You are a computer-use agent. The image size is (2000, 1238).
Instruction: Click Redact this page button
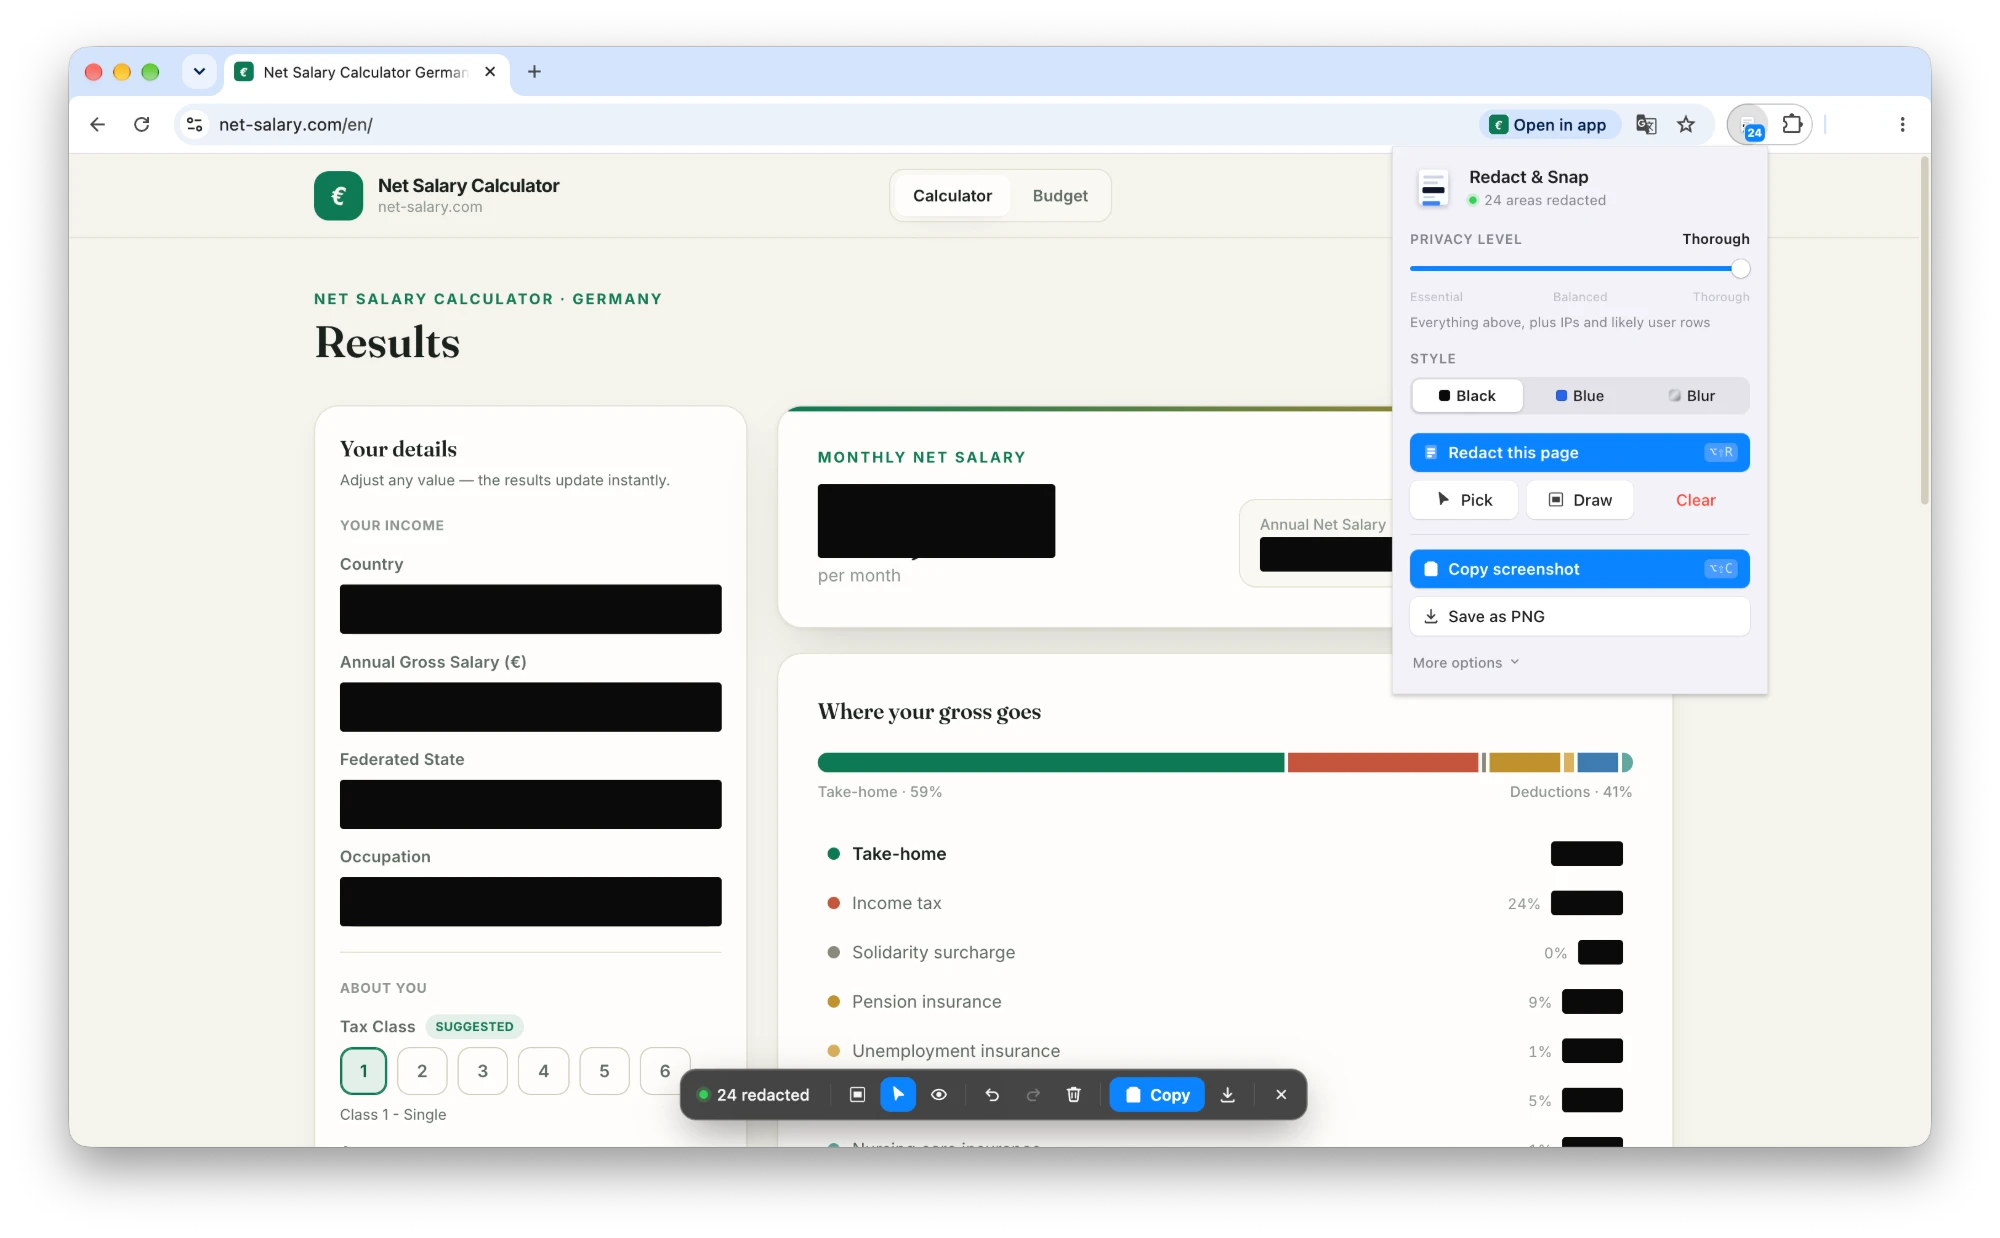click(1579, 452)
